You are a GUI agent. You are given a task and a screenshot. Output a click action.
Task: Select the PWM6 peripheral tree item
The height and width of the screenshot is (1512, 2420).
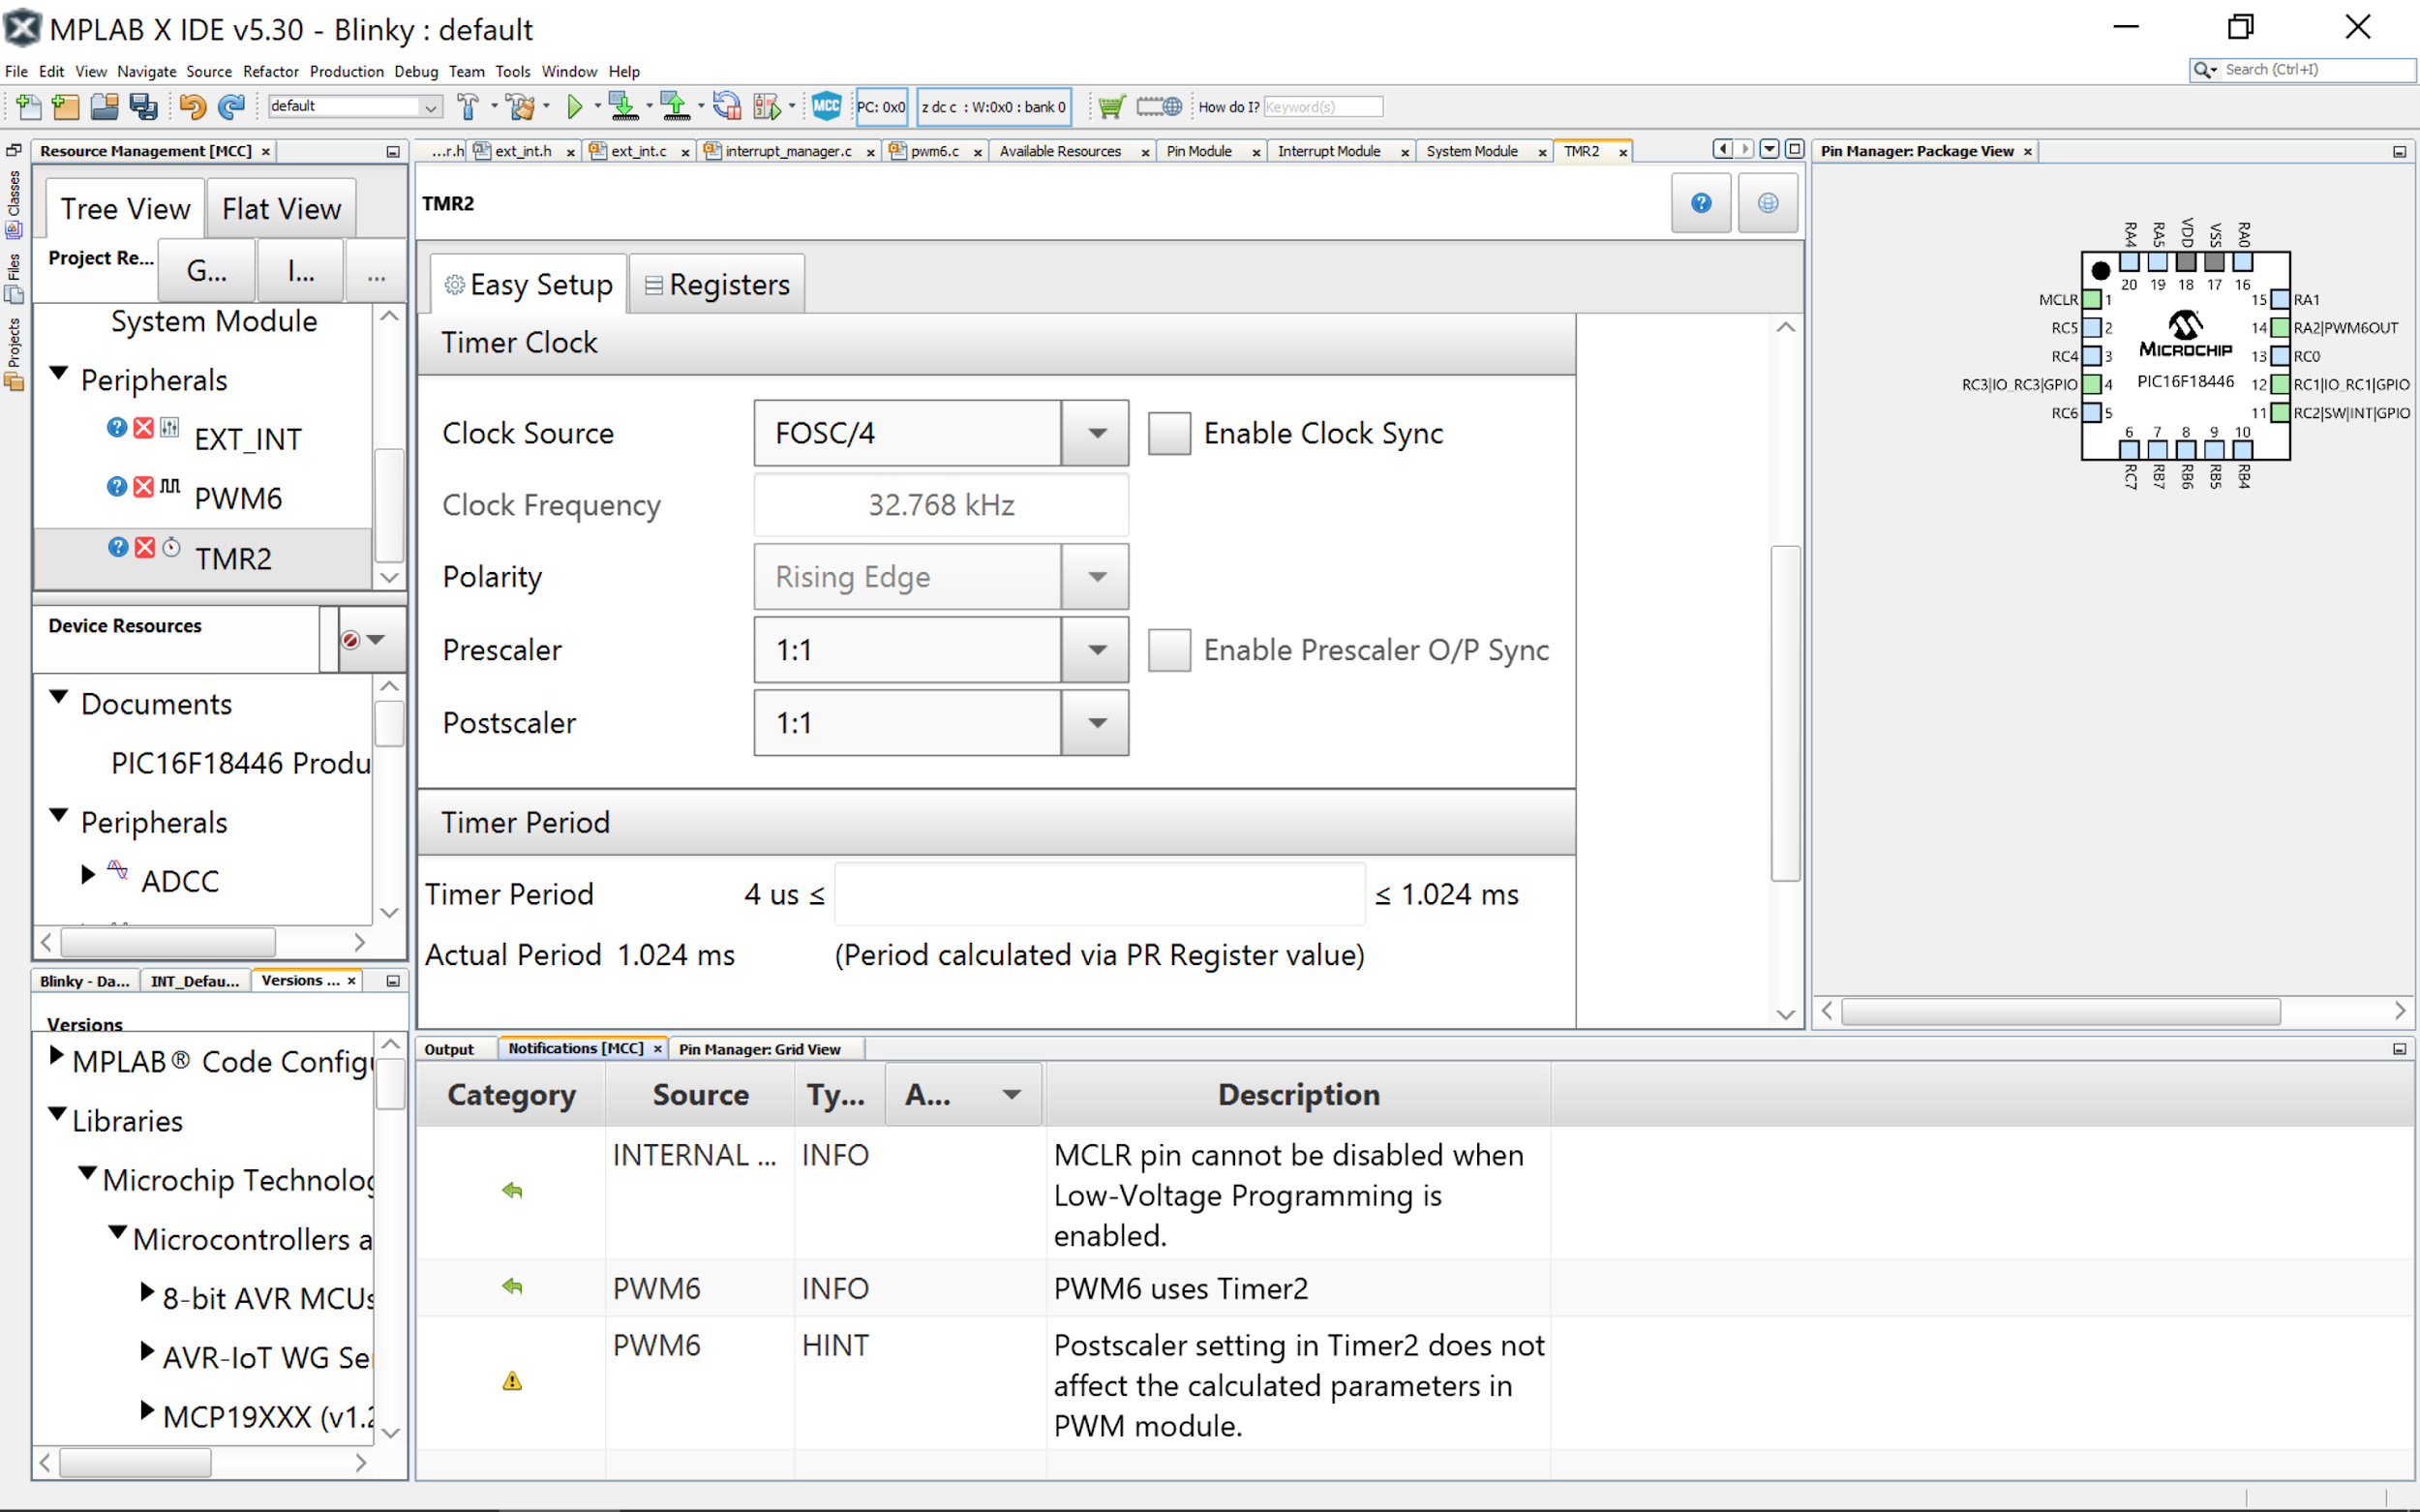tap(238, 498)
